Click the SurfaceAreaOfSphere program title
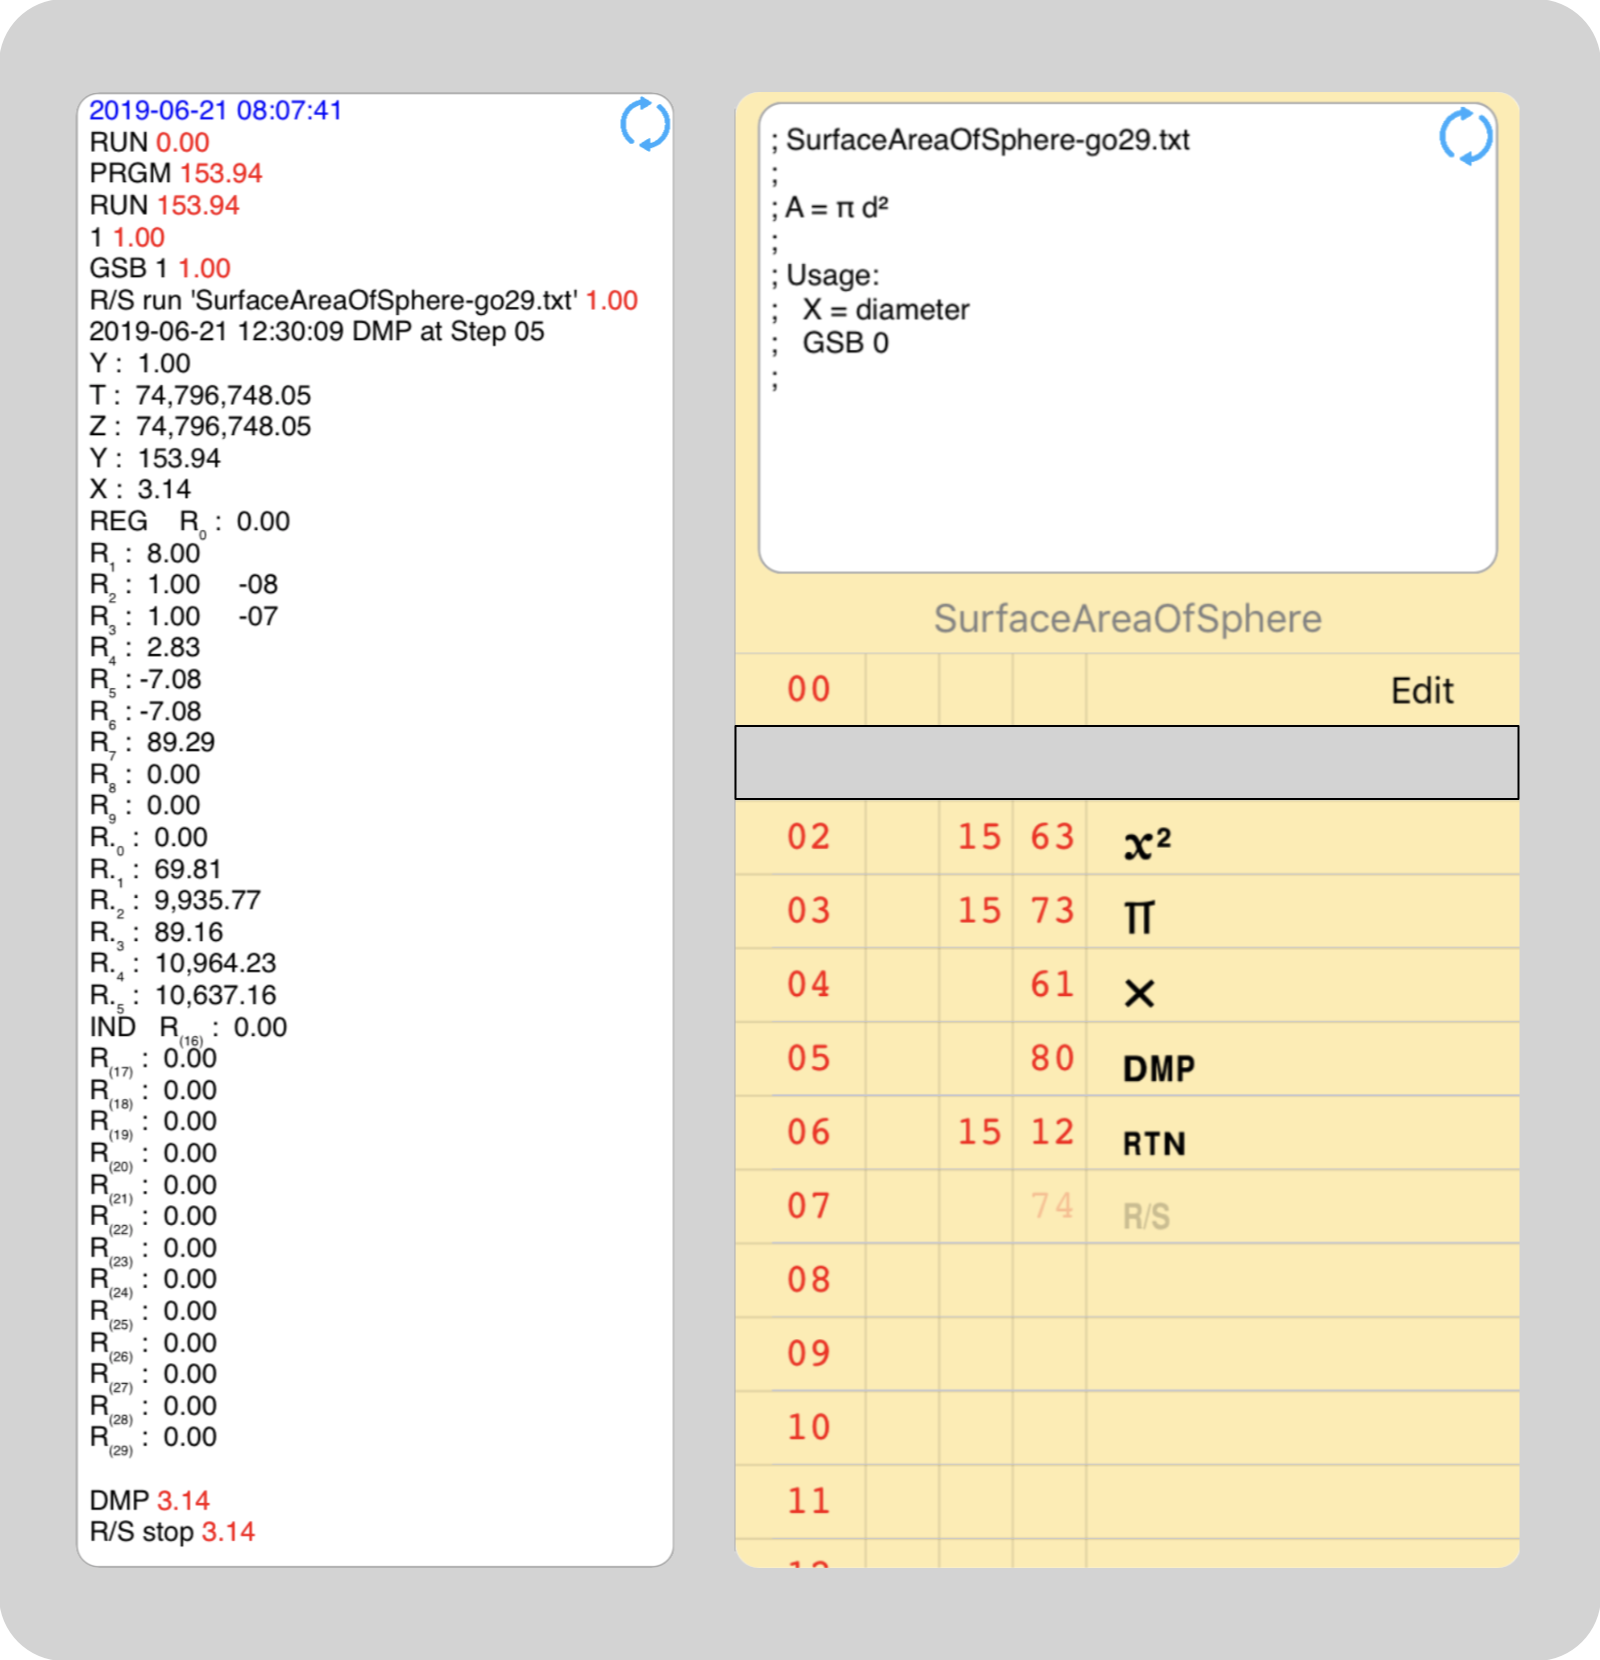Screen dimensions: 1600x1660 point(1127,619)
